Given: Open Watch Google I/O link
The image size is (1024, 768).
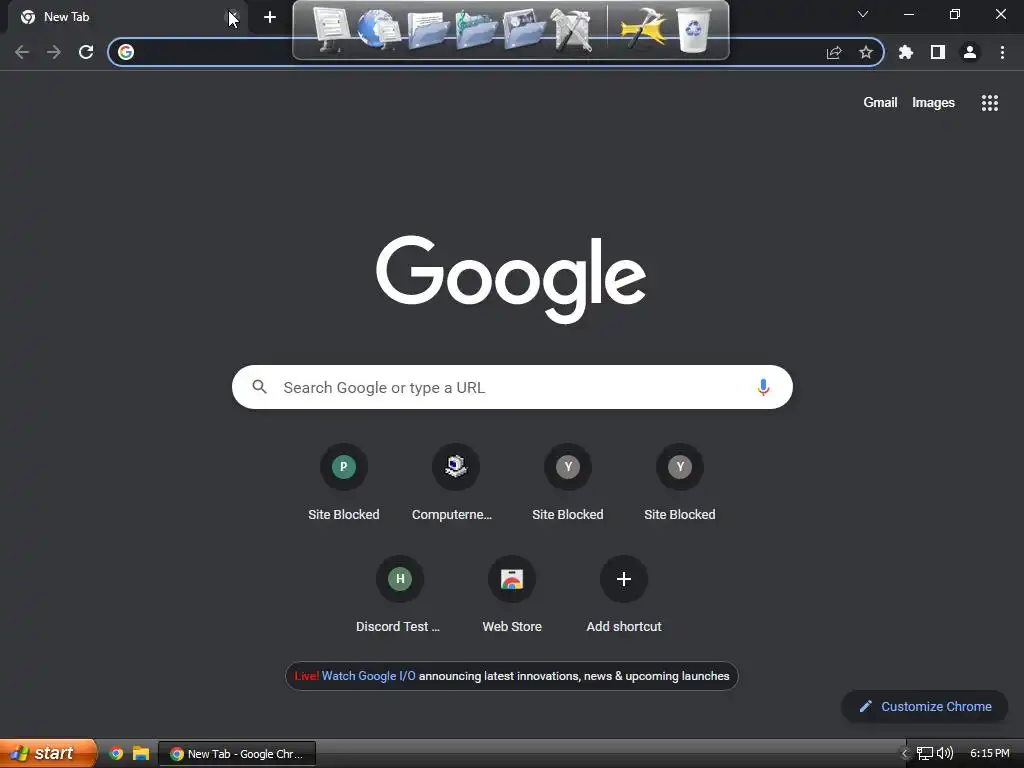Looking at the screenshot, I should [x=368, y=676].
